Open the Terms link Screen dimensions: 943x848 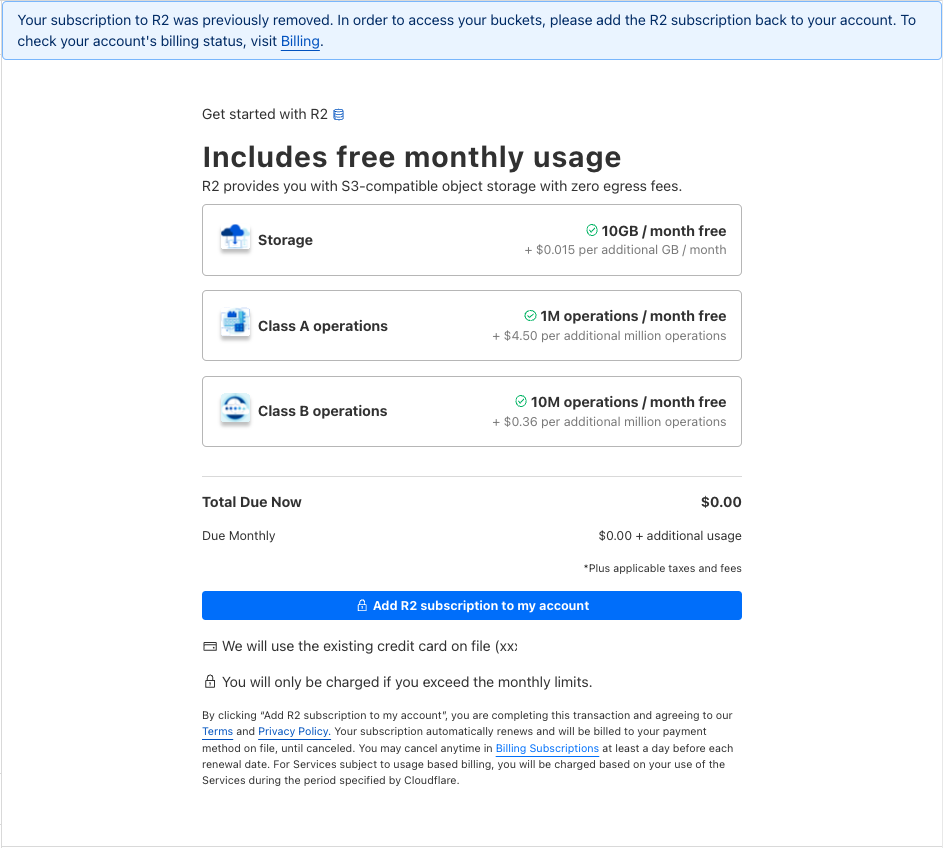(217, 732)
